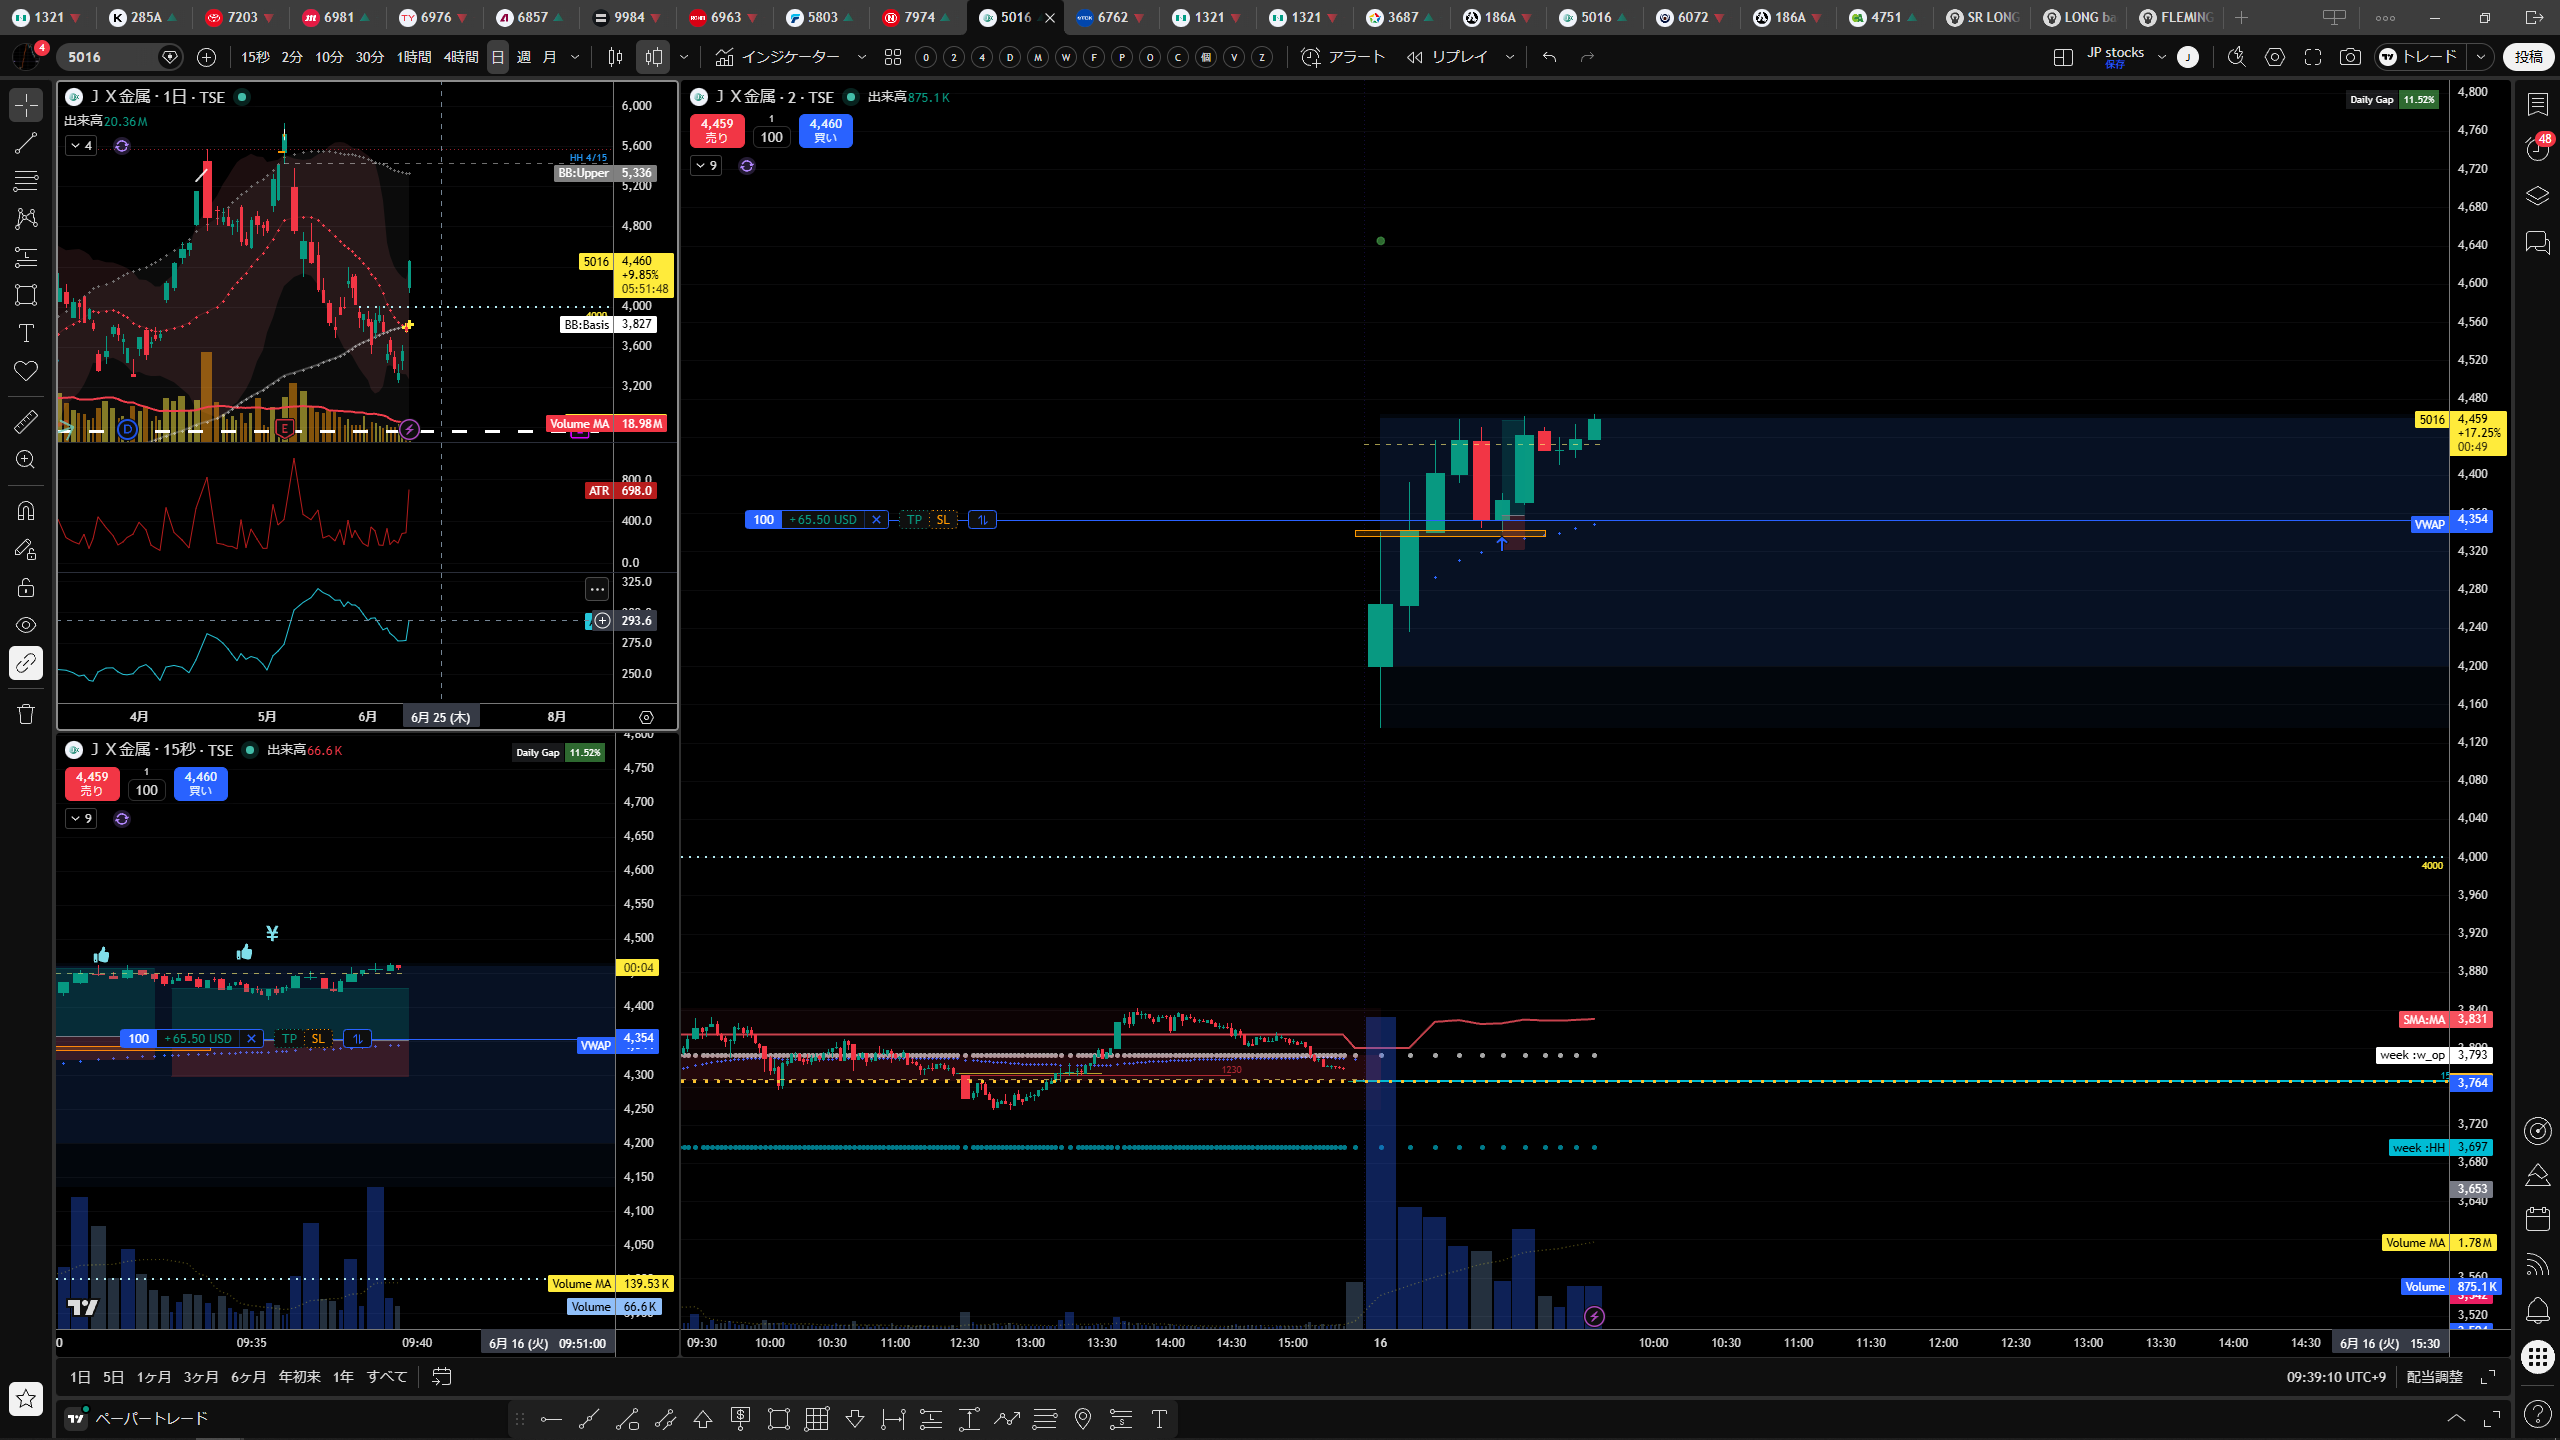Screen dimensions: 2560x1440
Task: Expand the indicator legend showing 9
Action: click(x=706, y=166)
